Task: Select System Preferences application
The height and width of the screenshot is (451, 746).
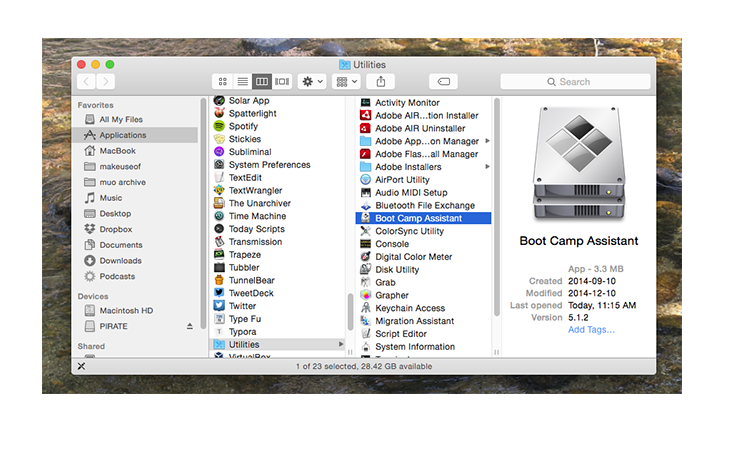Action: [x=269, y=165]
